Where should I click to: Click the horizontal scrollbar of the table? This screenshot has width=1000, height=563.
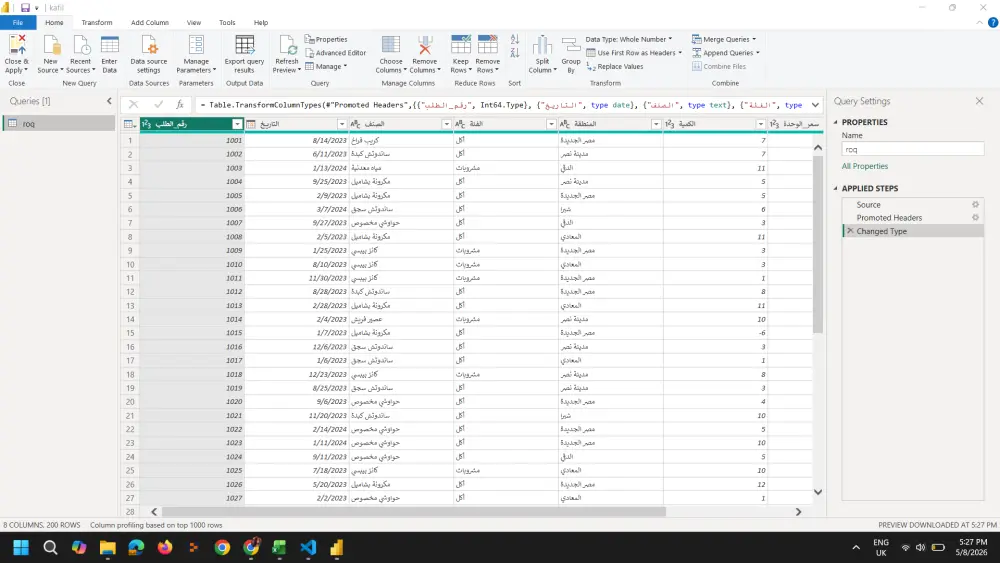coord(413,511)
